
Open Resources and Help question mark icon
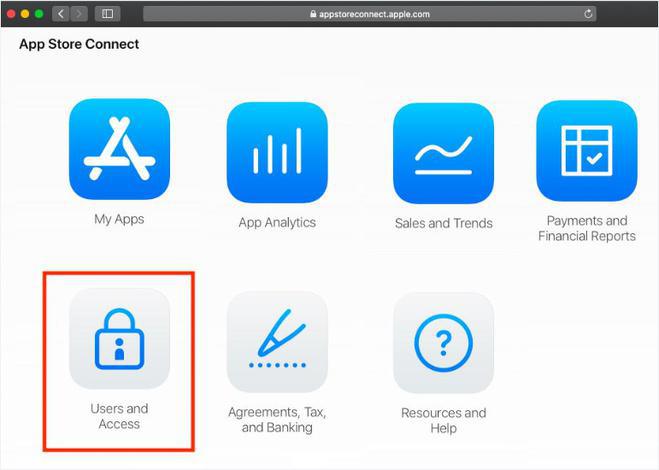(443, 343)
